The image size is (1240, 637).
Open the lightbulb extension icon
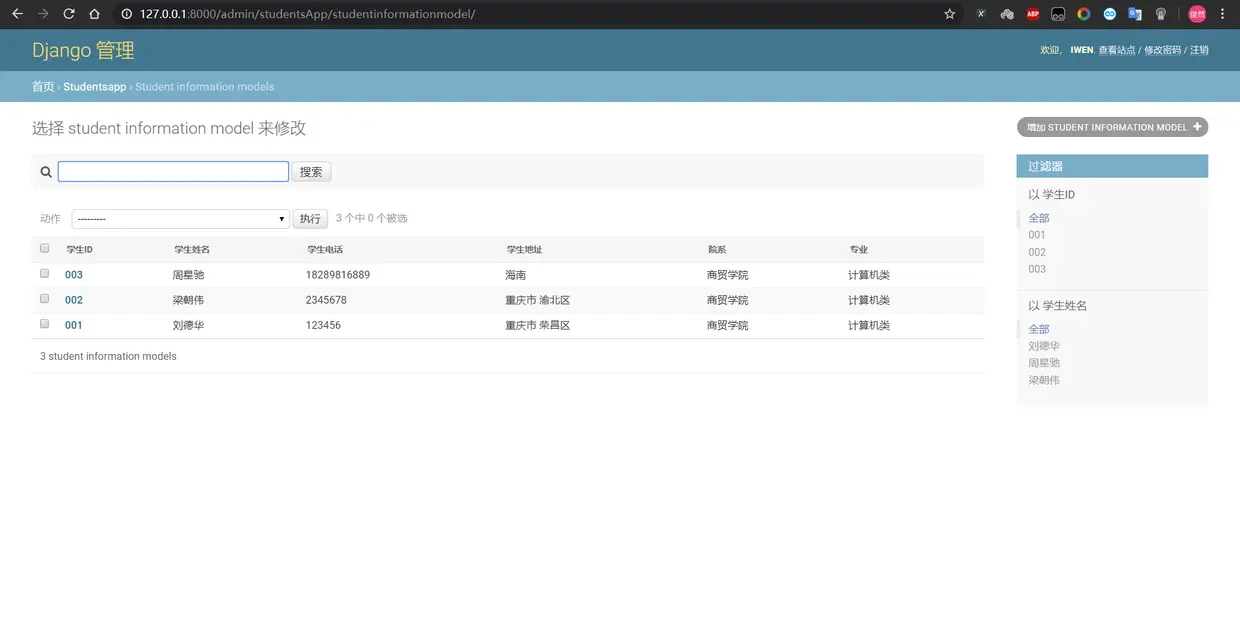point(1161,14)
